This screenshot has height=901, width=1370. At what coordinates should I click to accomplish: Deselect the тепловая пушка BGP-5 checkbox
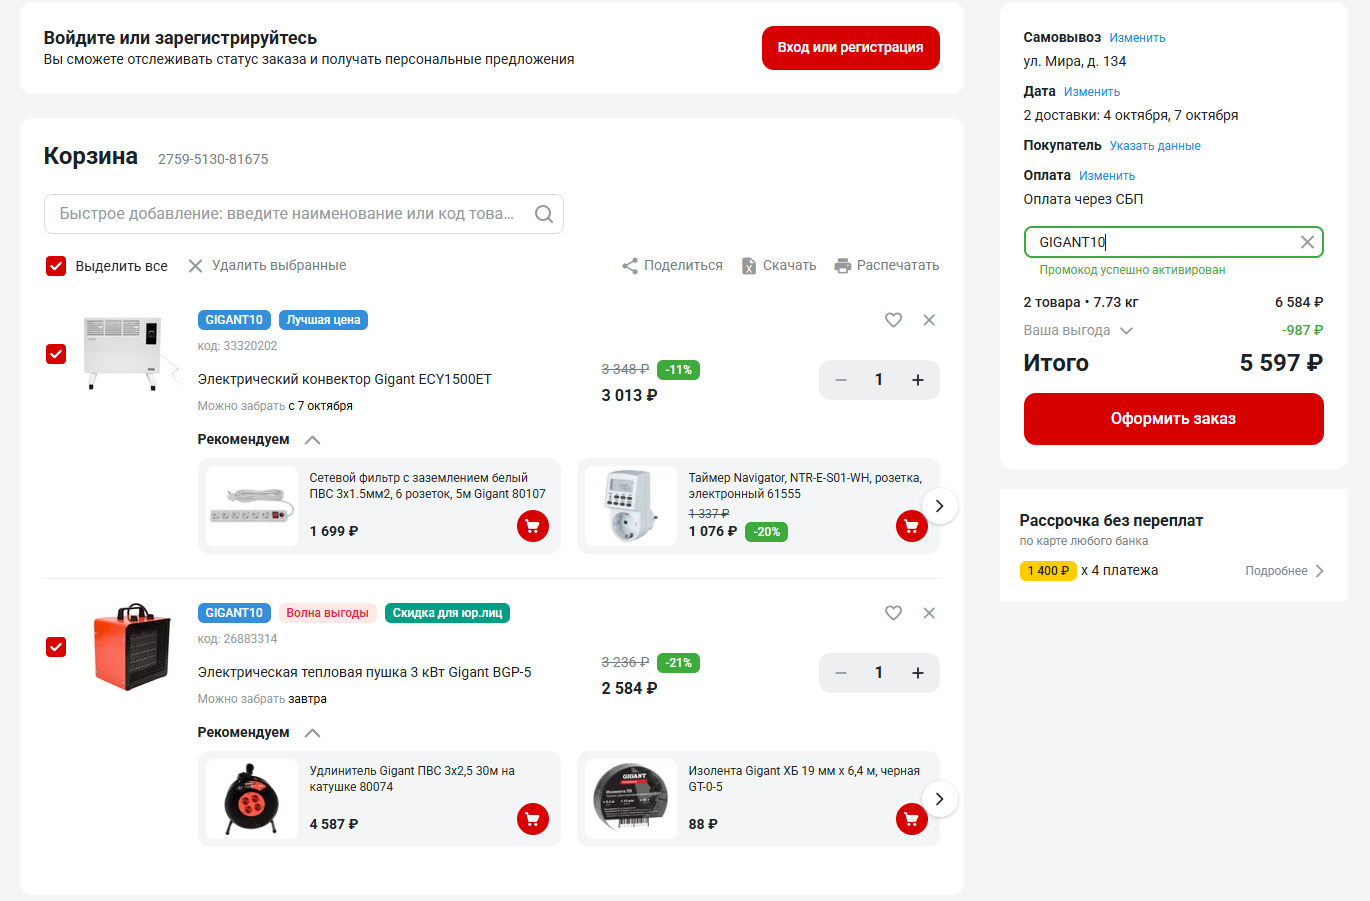(x=56, y=646)
